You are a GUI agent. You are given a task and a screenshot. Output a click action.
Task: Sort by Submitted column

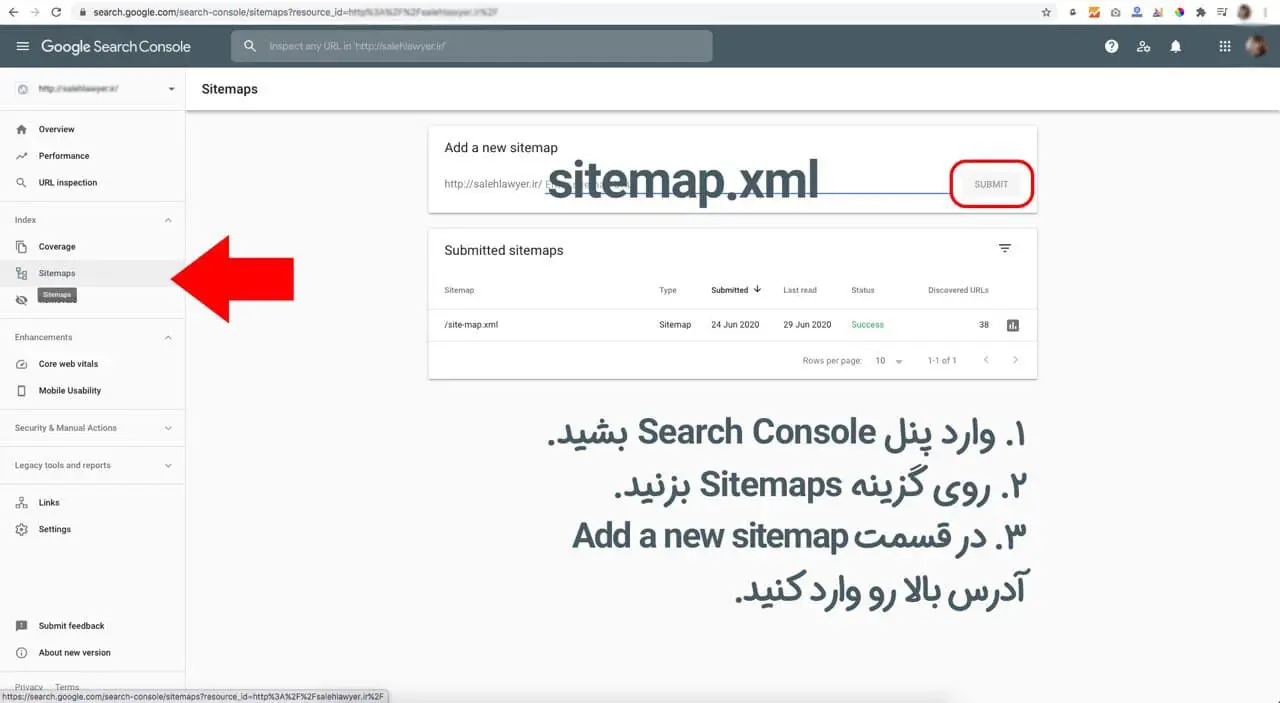click(736, 290)
